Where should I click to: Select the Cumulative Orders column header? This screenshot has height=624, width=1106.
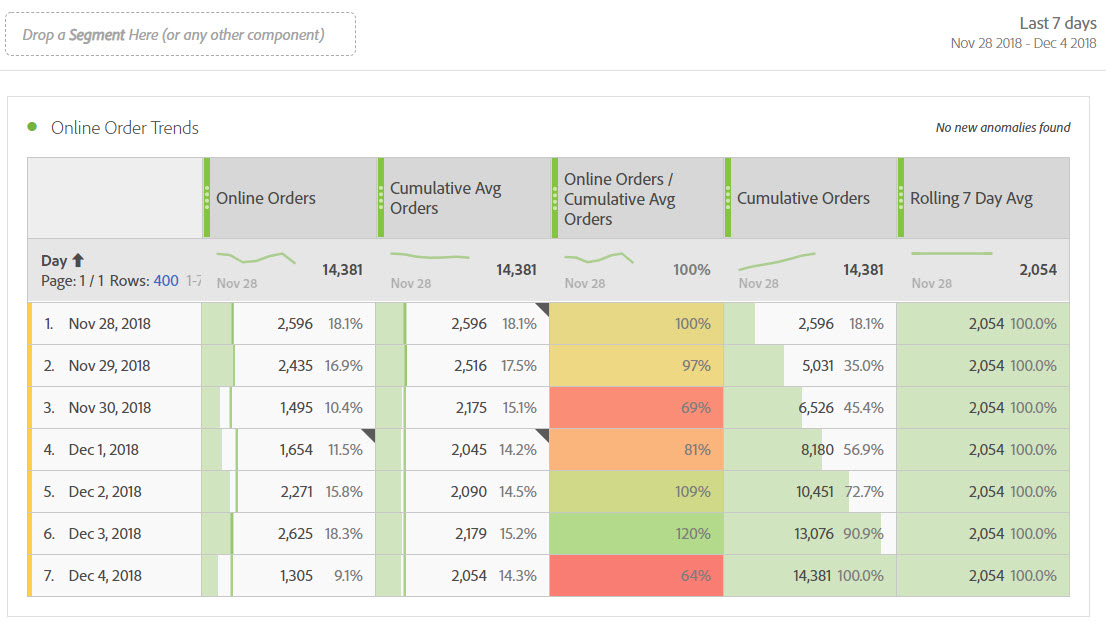[x=803, y=198]
